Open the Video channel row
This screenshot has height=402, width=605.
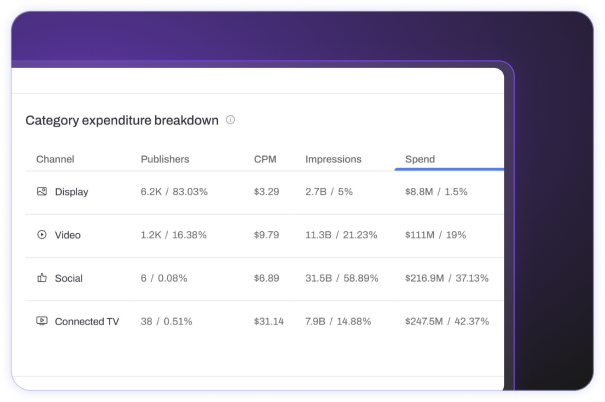[x=68, y=235]
